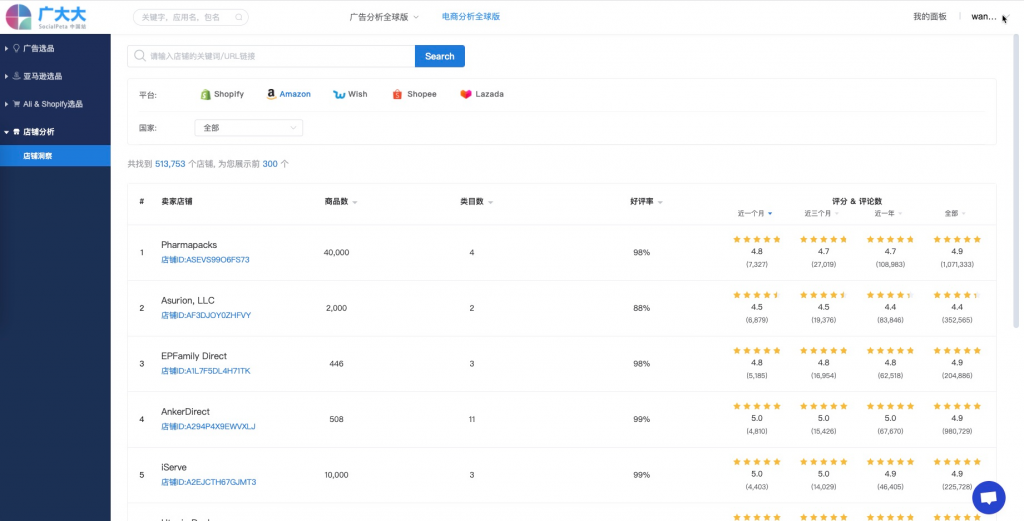
Task: Select Wish platform filter
Action: point(350,95)
